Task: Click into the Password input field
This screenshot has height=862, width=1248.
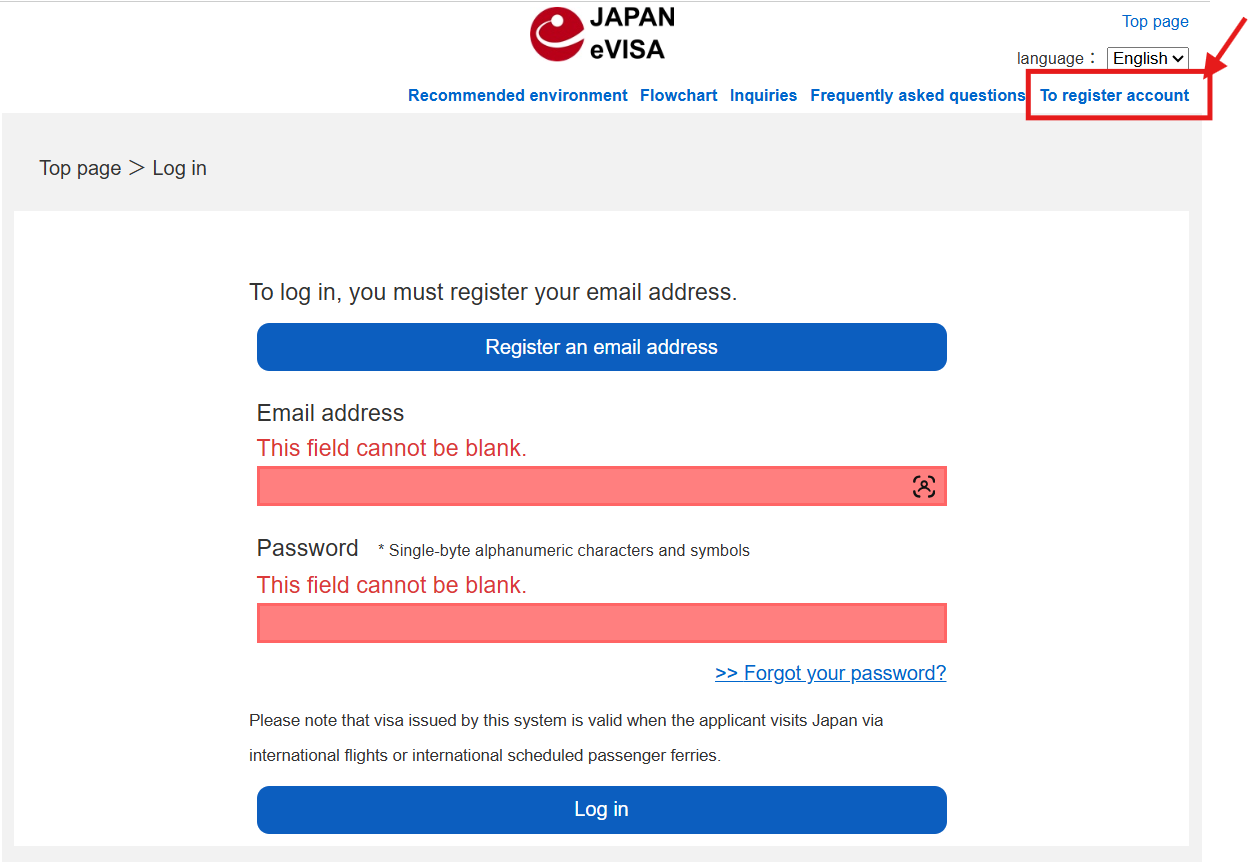Action: (x=601, y=623)
